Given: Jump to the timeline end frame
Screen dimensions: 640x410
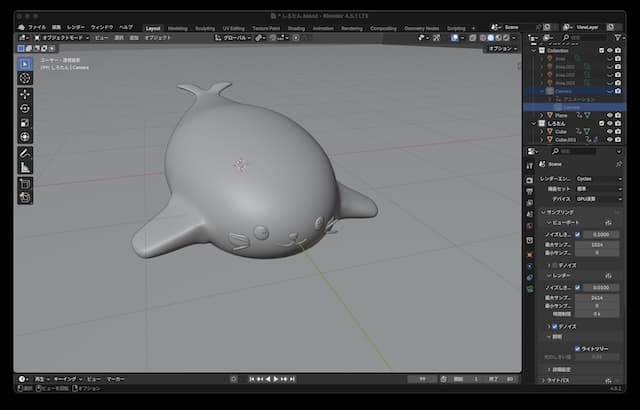Looking at the screenshot, I should tap(292, 379).
